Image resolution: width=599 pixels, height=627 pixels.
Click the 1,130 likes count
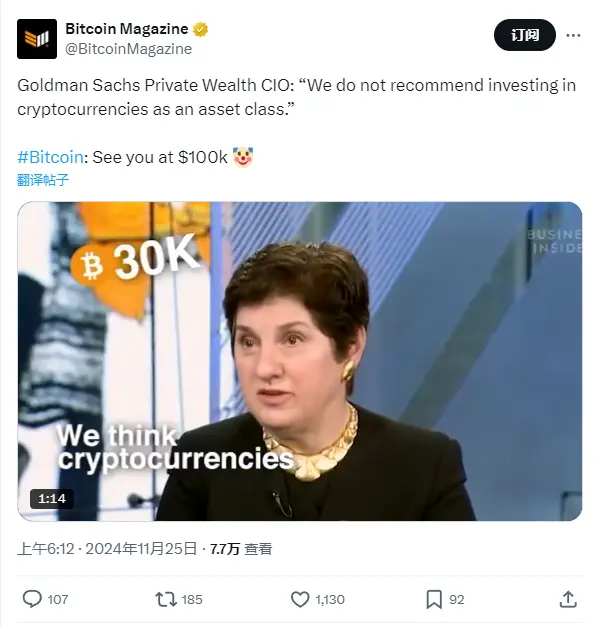click(330, 599)
